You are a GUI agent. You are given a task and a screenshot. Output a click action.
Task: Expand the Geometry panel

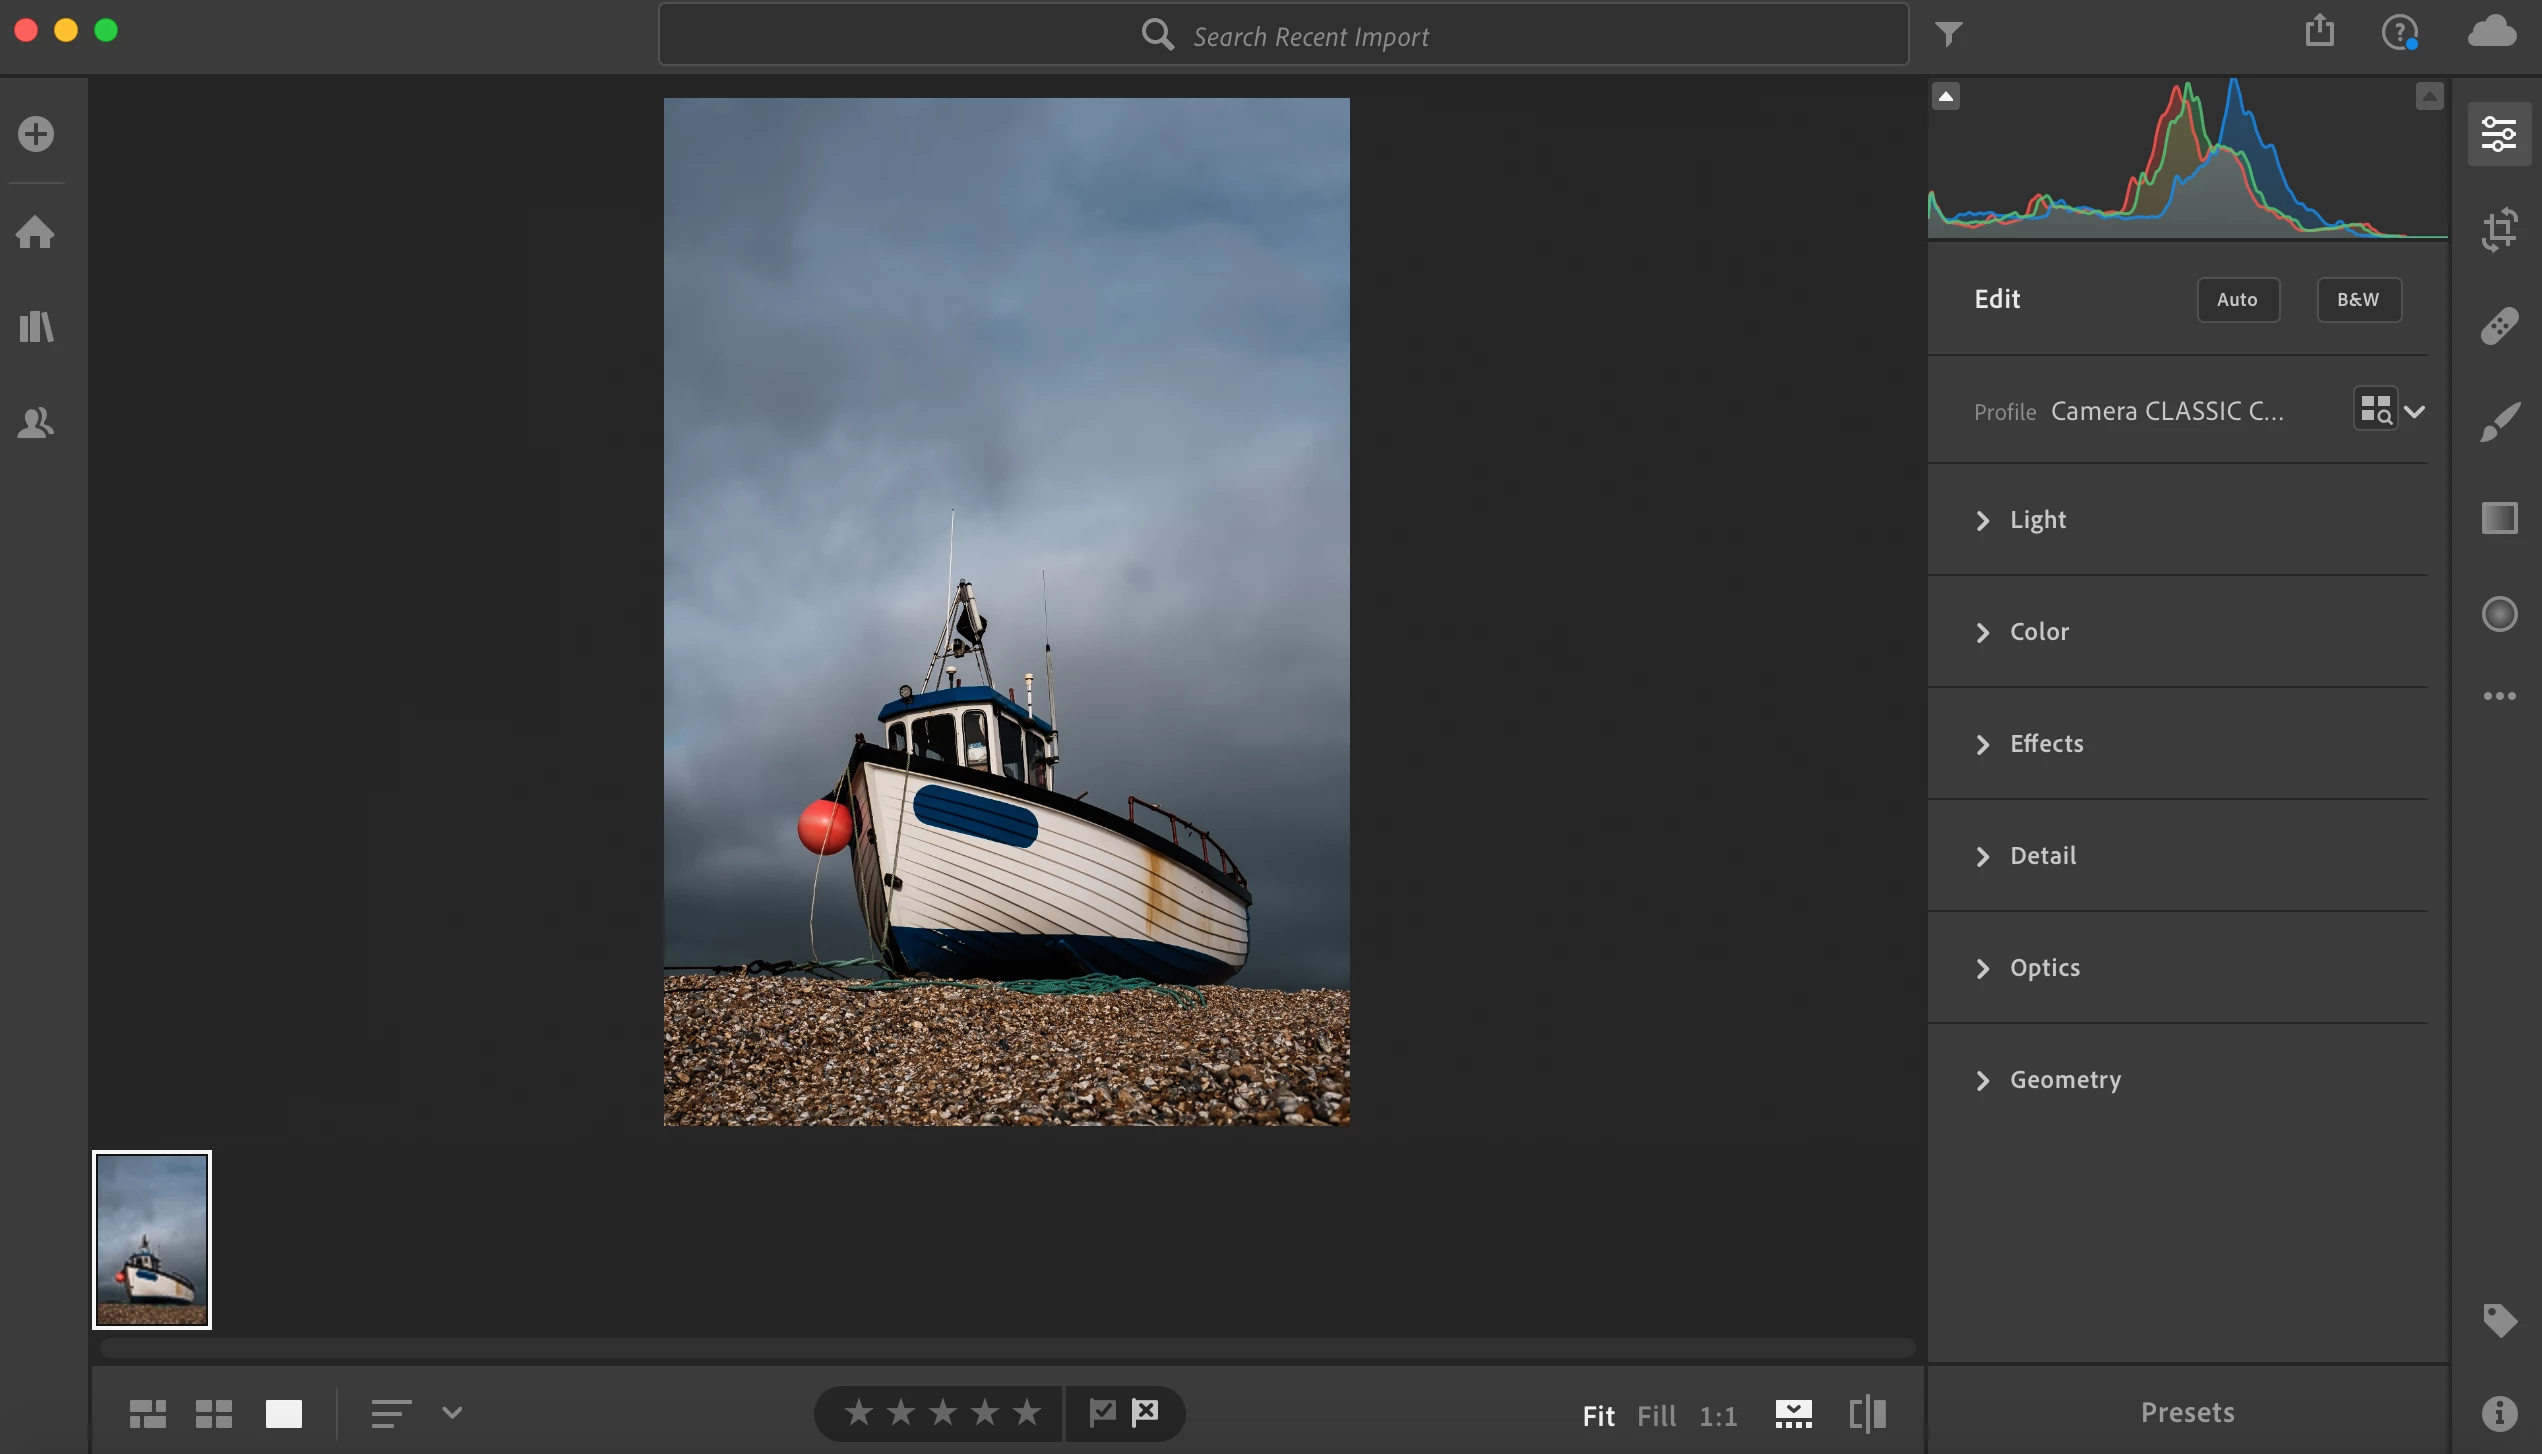coord(2064,1080)
